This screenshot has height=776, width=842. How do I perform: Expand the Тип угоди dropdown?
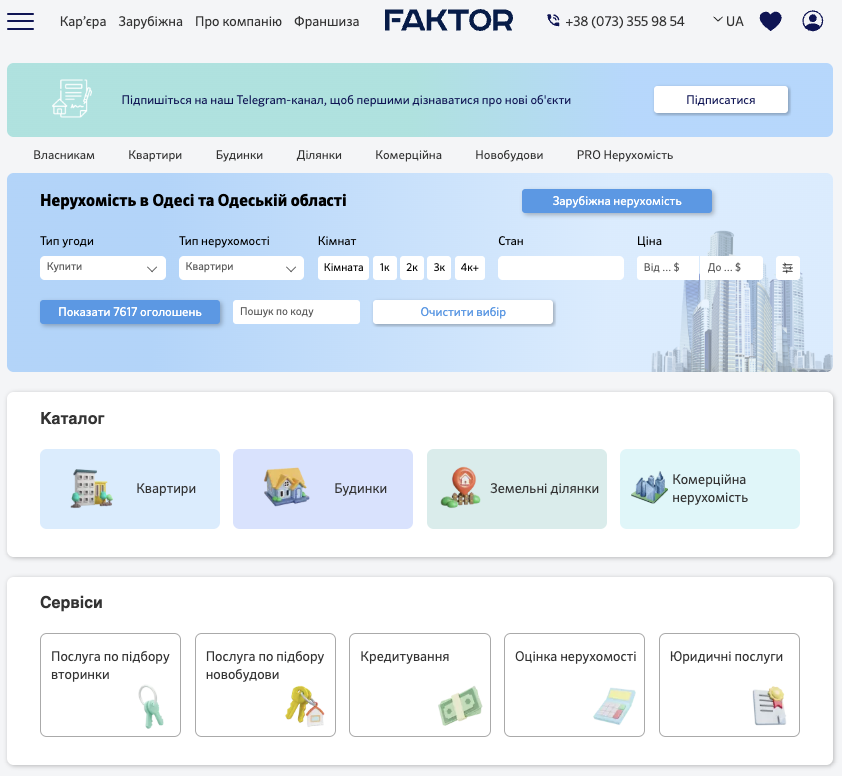coord(103,268)
